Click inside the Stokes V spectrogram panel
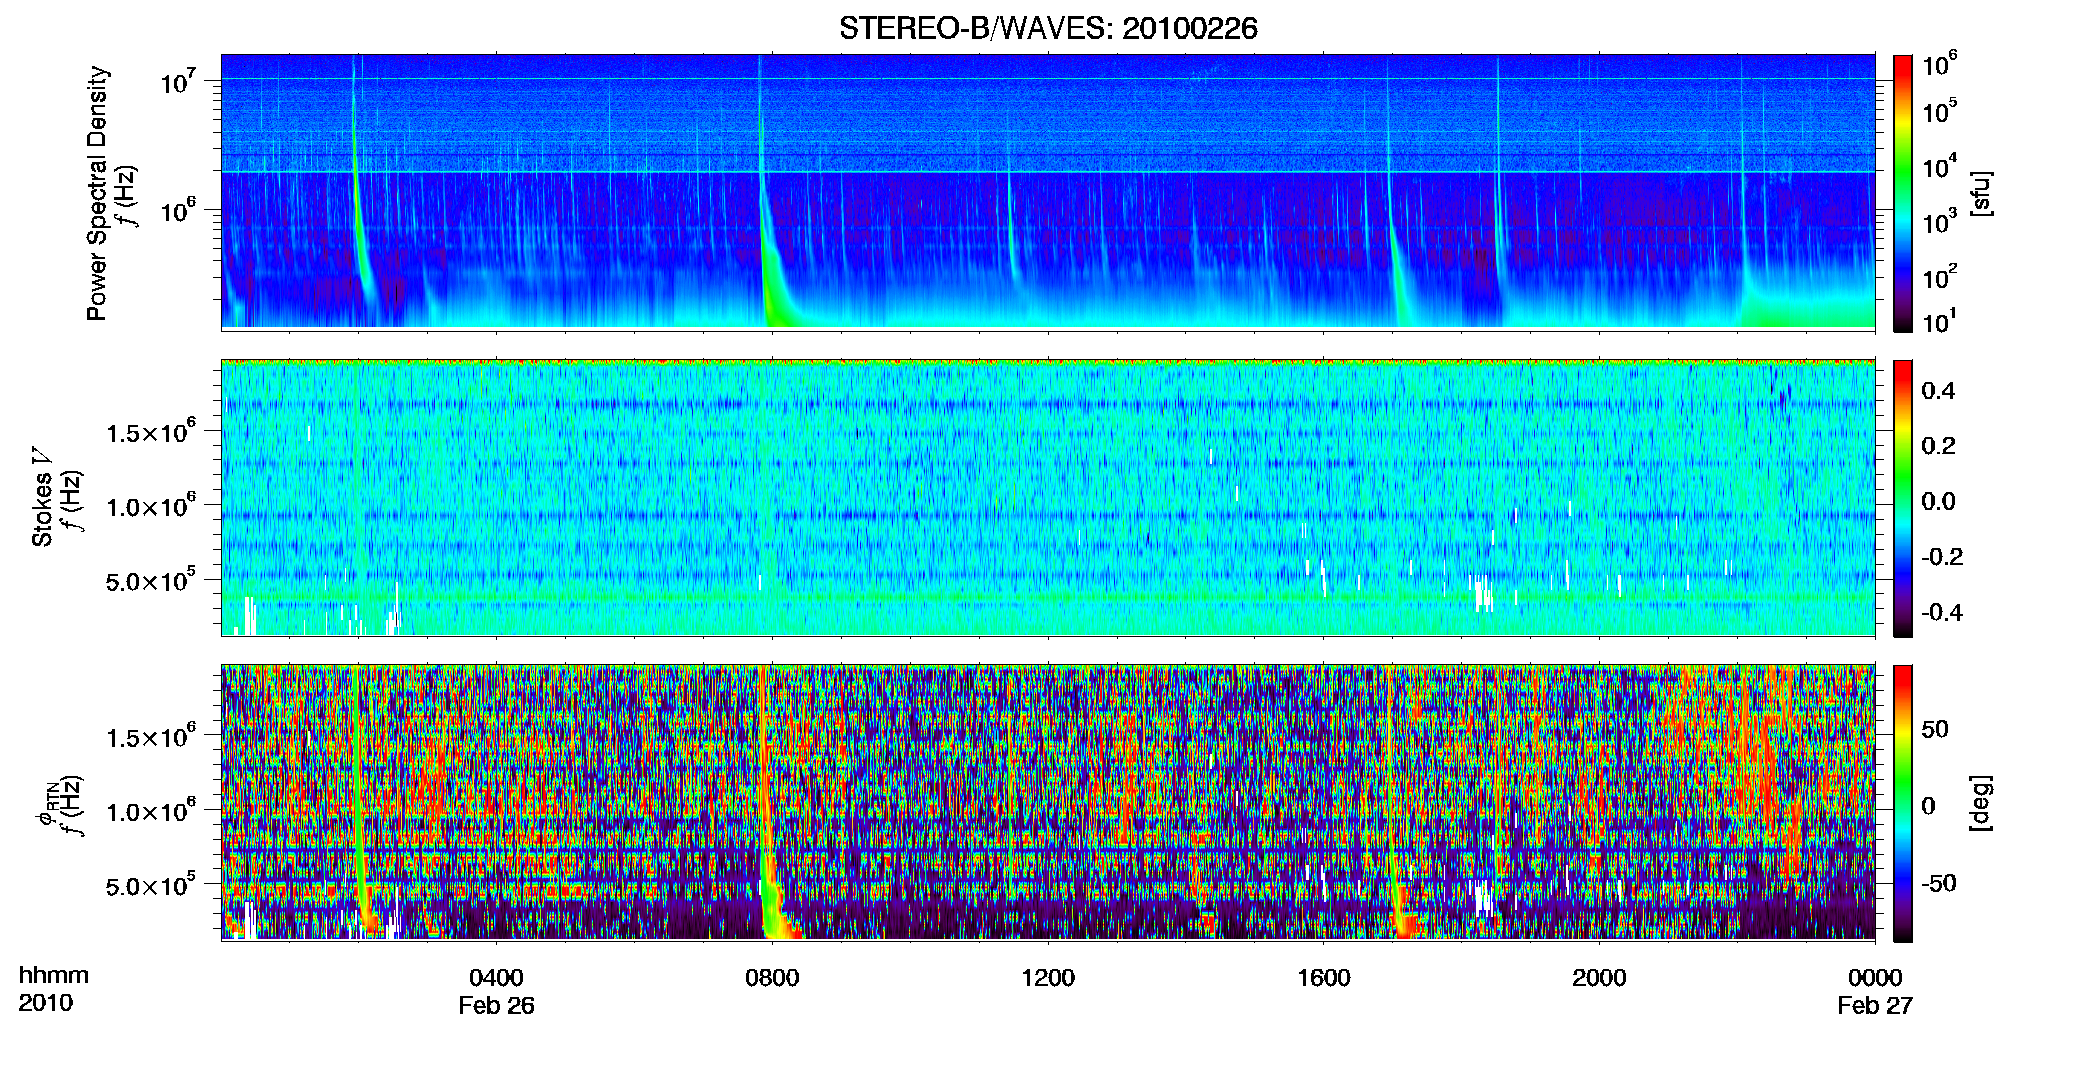This screenshot has height=1080, width=2096. tap(1048, 498)
